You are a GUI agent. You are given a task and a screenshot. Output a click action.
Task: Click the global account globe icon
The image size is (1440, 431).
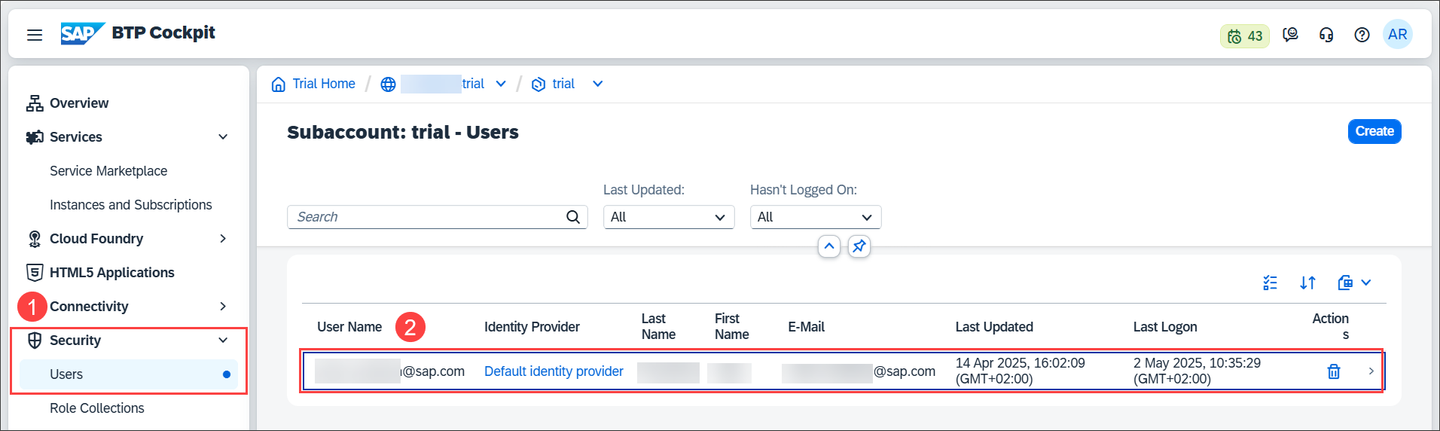pos(388,84)
